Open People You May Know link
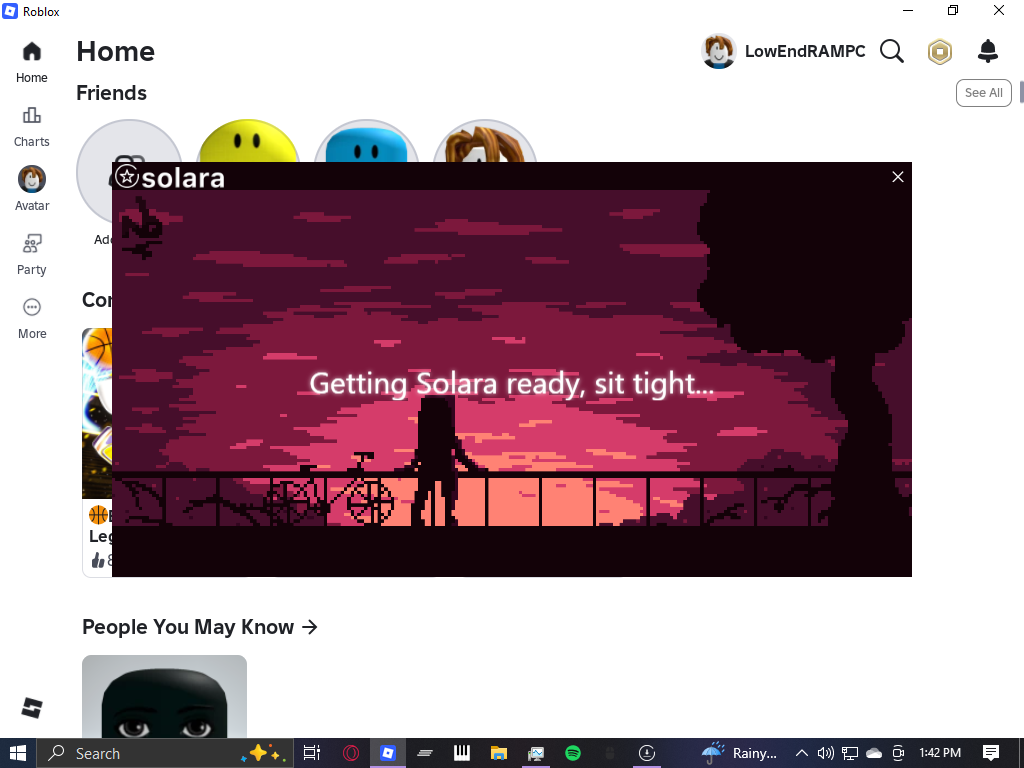Image resolution: width=1024 pixels, height=768 pixels. pyautogui.click(x=200, y=627)
